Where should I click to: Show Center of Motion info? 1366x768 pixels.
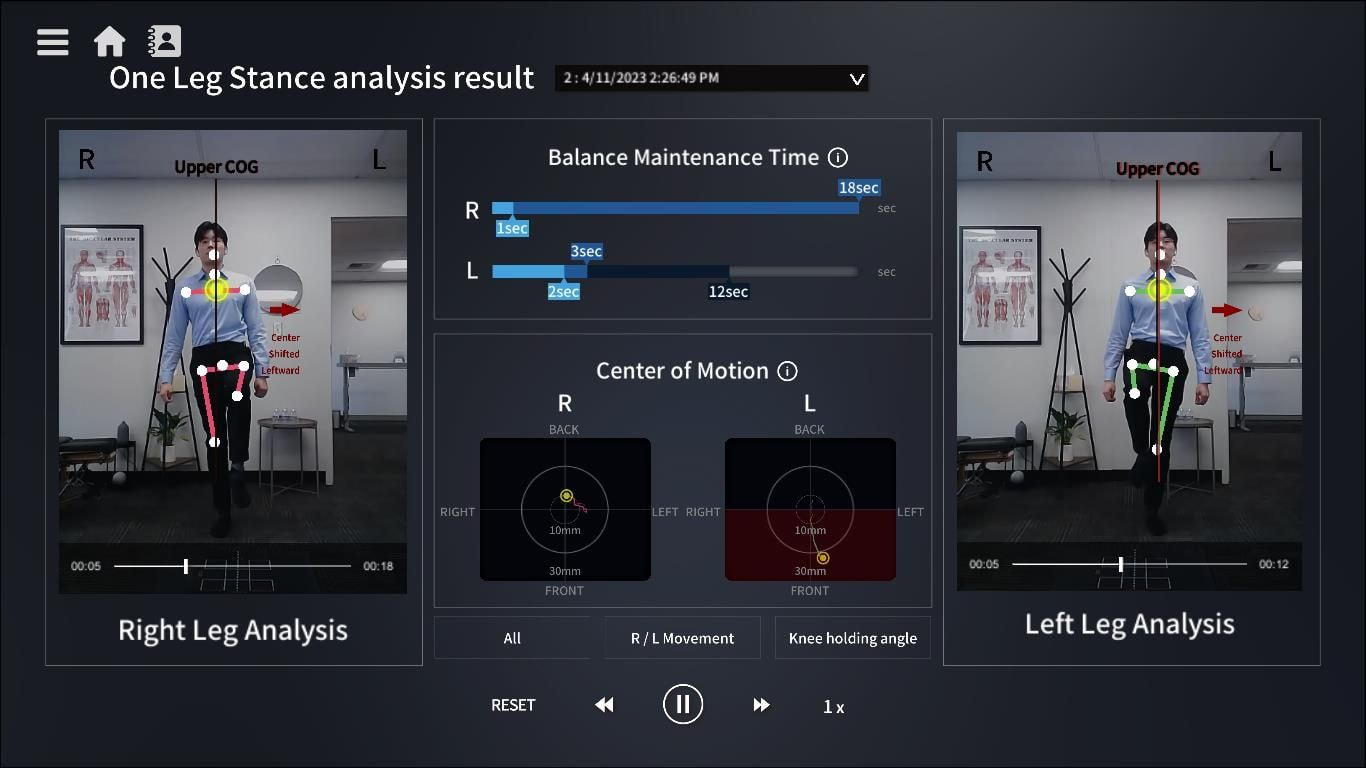788,371
